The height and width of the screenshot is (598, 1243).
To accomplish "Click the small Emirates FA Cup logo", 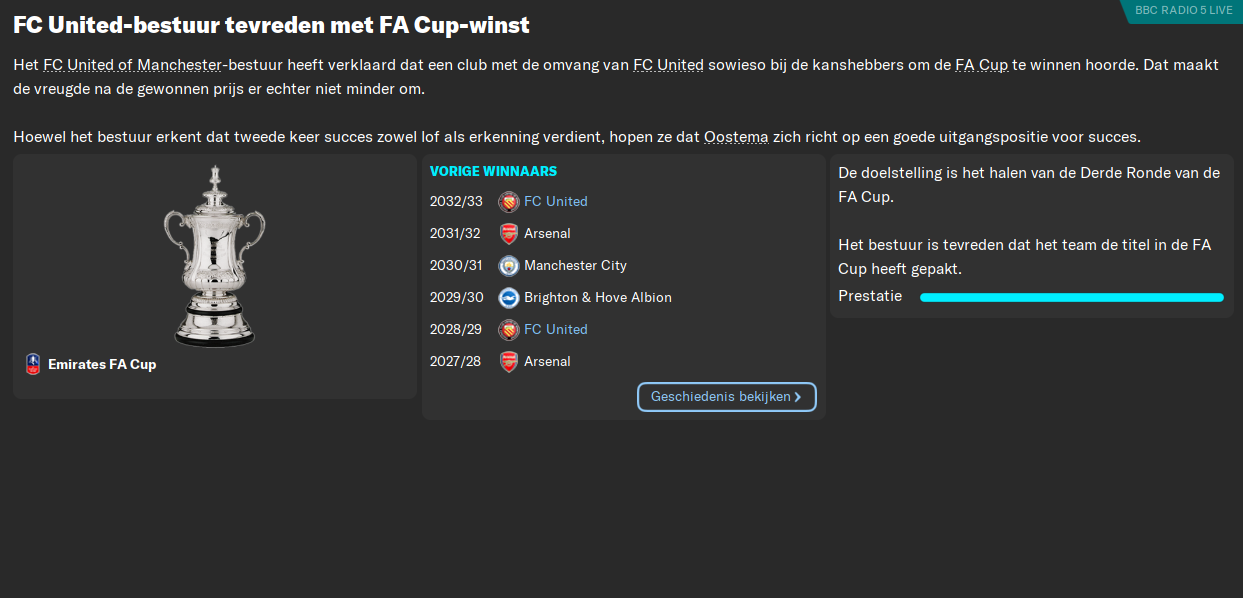I will 33,364.
